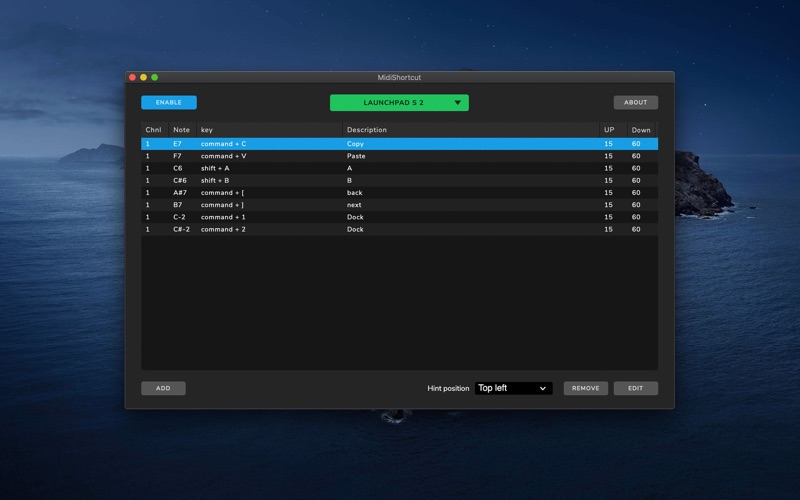Click the 'shift + A' key cell
The height and width of the screenshot is (500, 800).
pyautogui.click(x=215, y=168)
